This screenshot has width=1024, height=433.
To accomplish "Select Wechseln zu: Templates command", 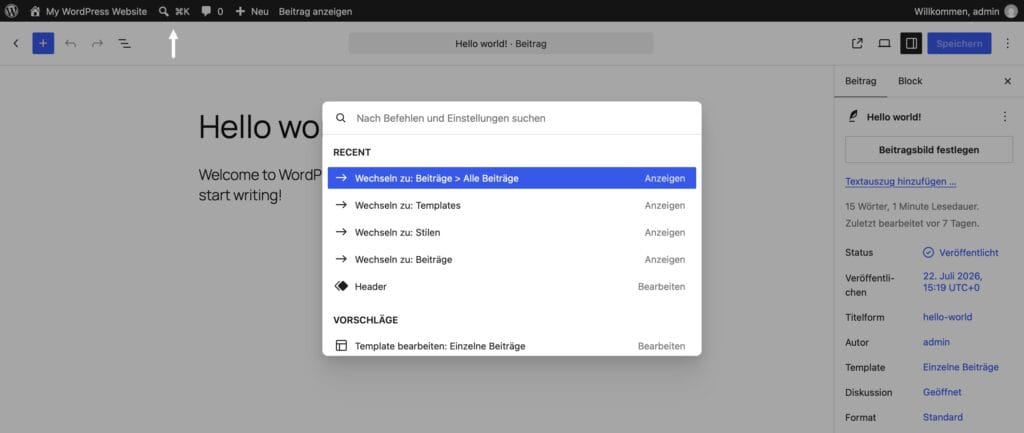I will (x=512, y=205).
